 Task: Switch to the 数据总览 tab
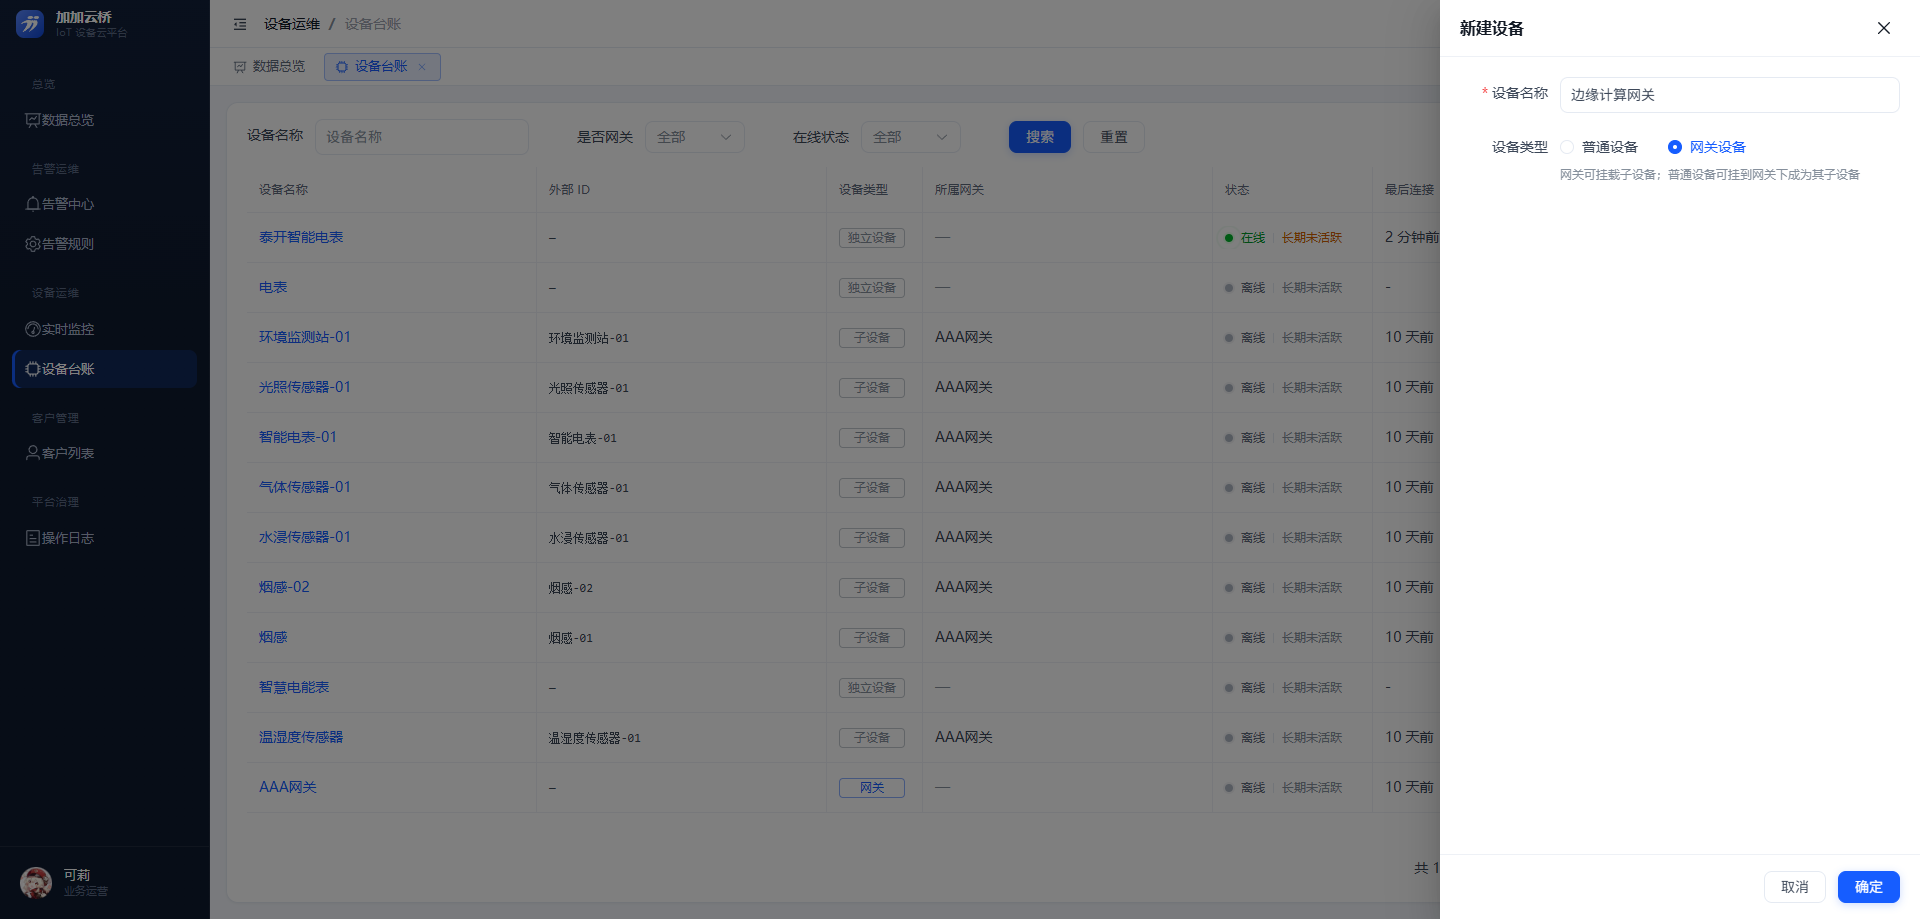click(x=270, y=67)
